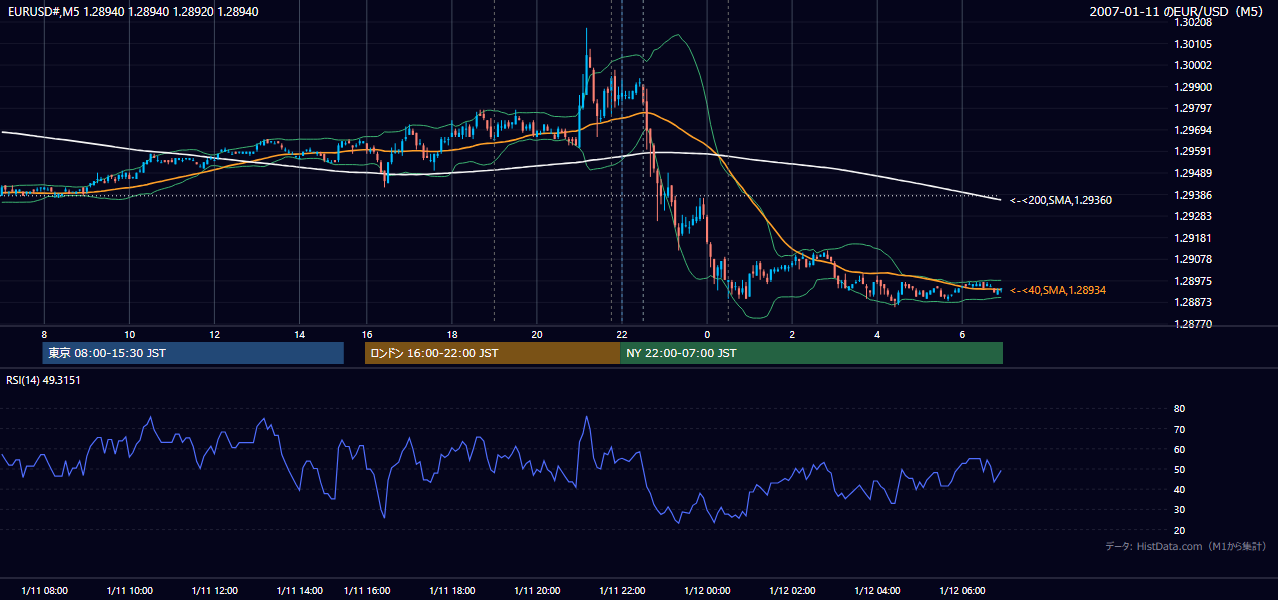Select the 東京 08:00-15:30 JST session bar
1278x600 pixels.
(193, 353)
